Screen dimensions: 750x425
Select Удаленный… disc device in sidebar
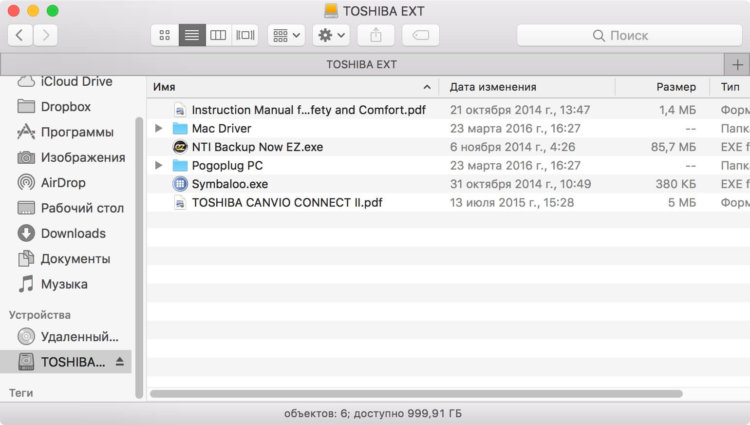[x=68, y=337]
